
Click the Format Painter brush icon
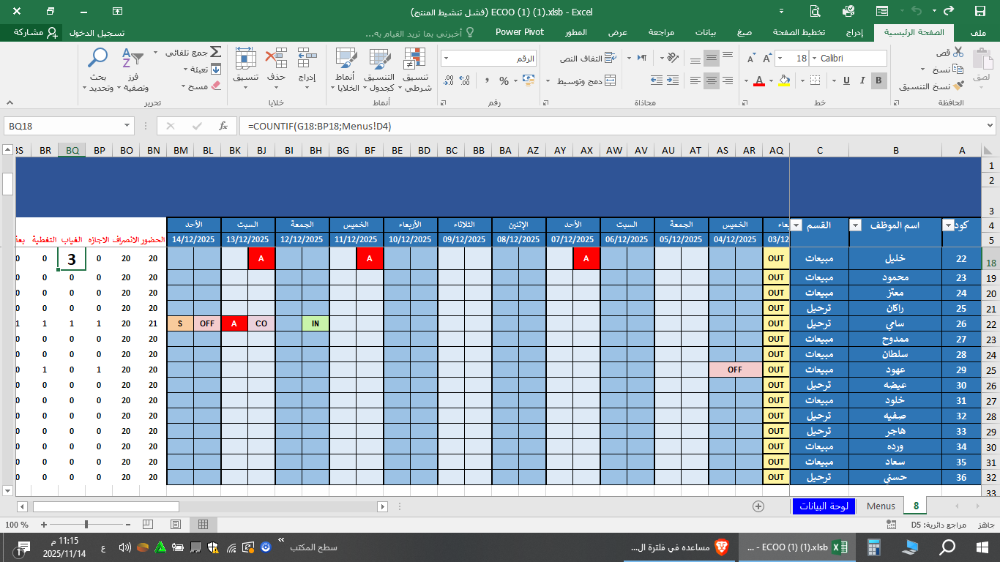(959, 87)
